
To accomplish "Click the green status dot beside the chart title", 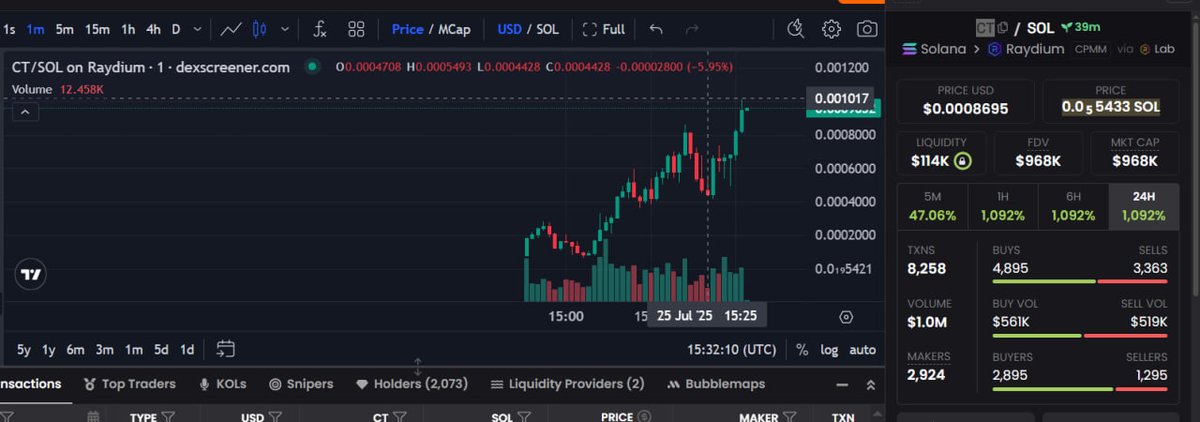I will [x=312, y=67].
